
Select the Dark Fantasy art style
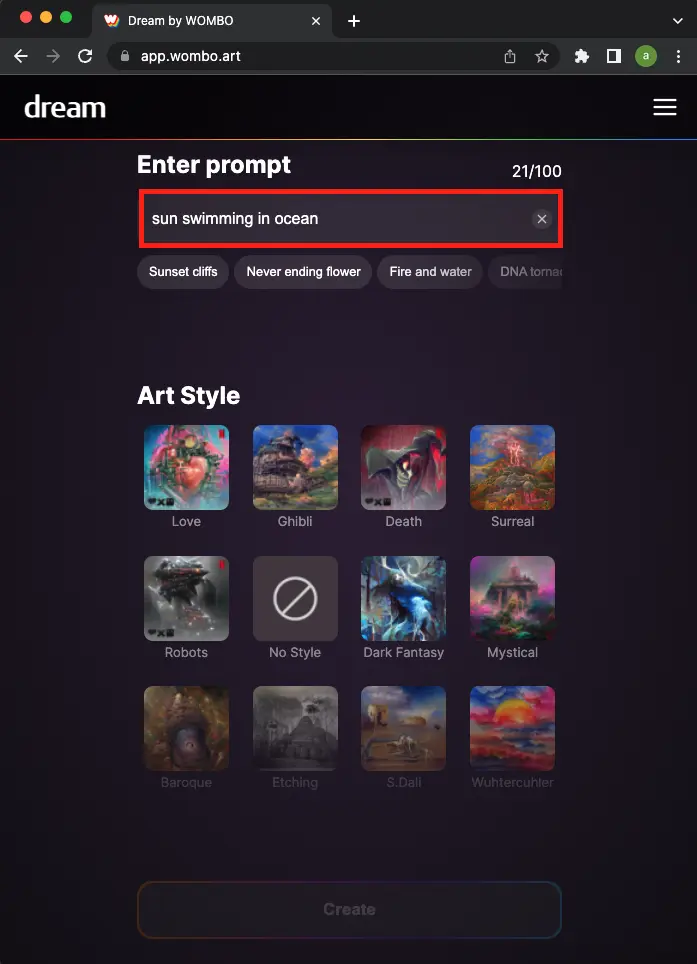[403, 607]
